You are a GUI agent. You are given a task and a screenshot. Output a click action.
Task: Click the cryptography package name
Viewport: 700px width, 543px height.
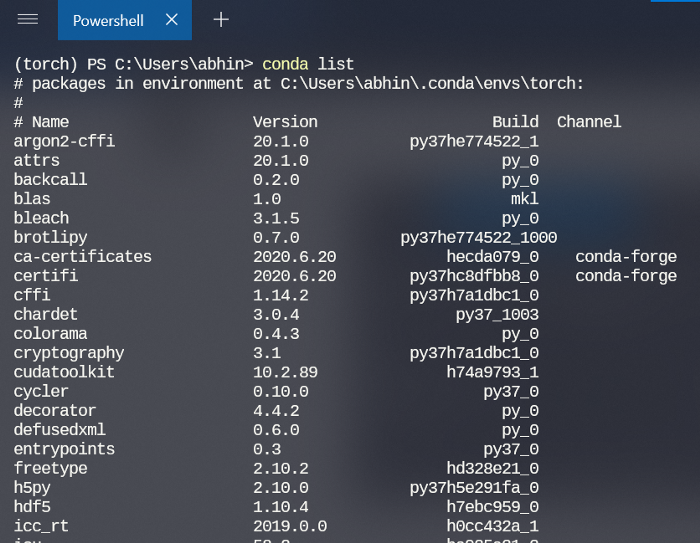pos(69,353)
